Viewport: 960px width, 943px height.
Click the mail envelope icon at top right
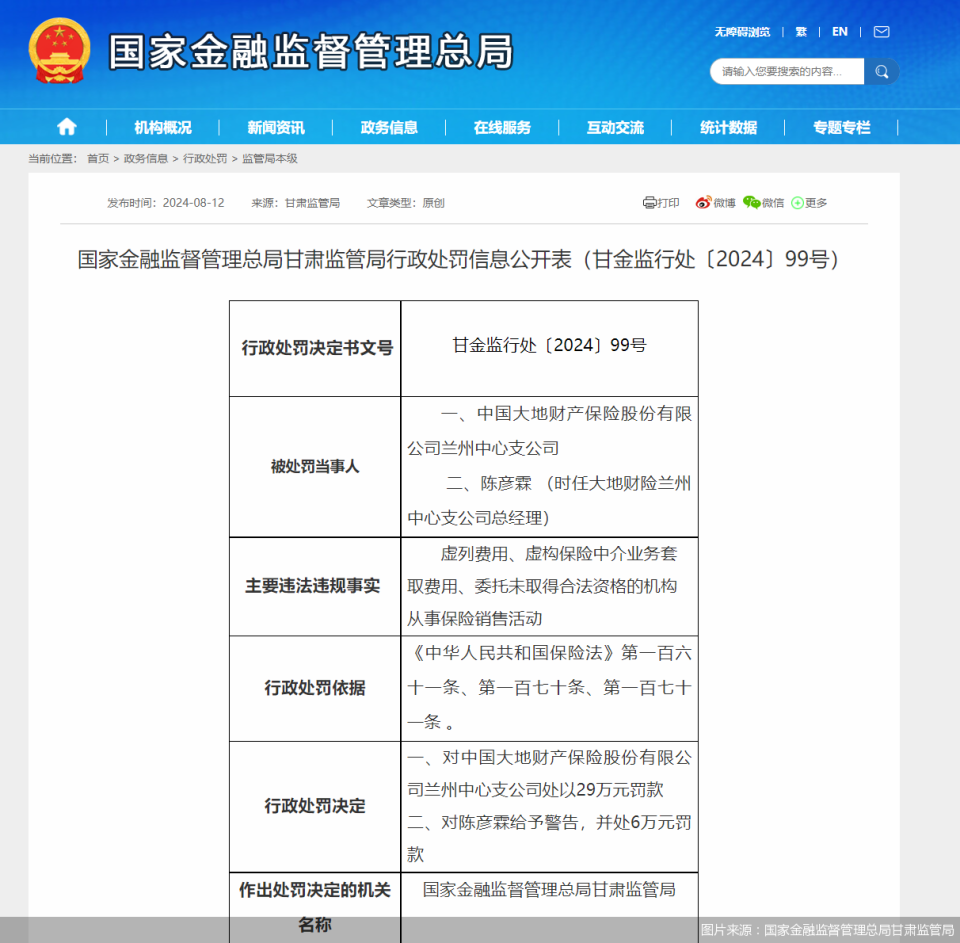click(x=881, y=31)
